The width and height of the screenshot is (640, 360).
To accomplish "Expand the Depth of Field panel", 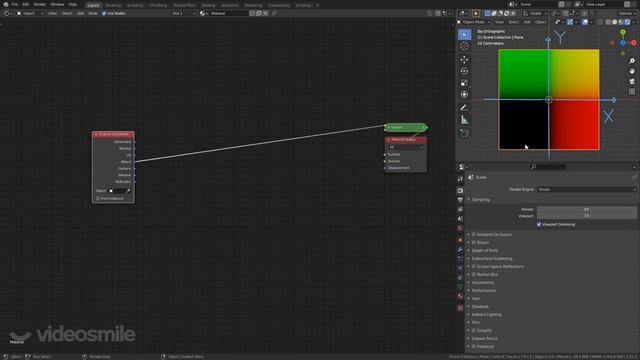I will 484,251.
